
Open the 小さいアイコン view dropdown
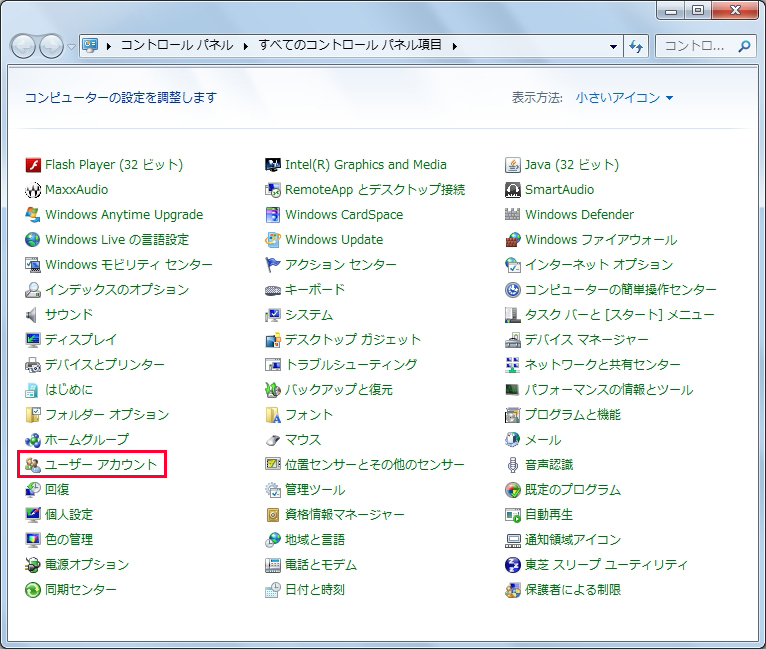coord(624,98)
